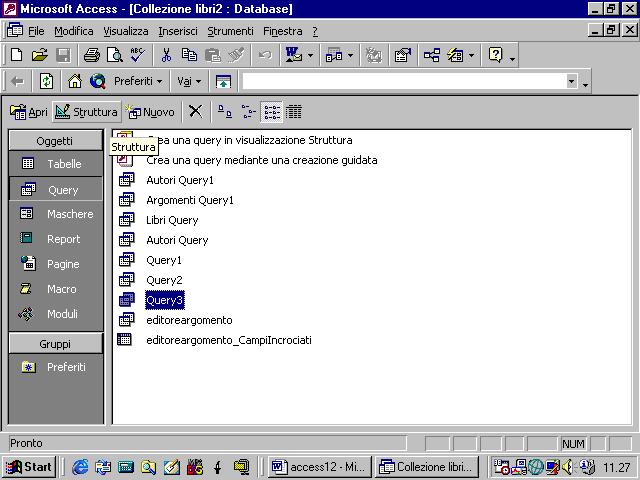Click the Save floppy disk icon
Viewport: 640px width, 480px height.
[x=63, y=55]
